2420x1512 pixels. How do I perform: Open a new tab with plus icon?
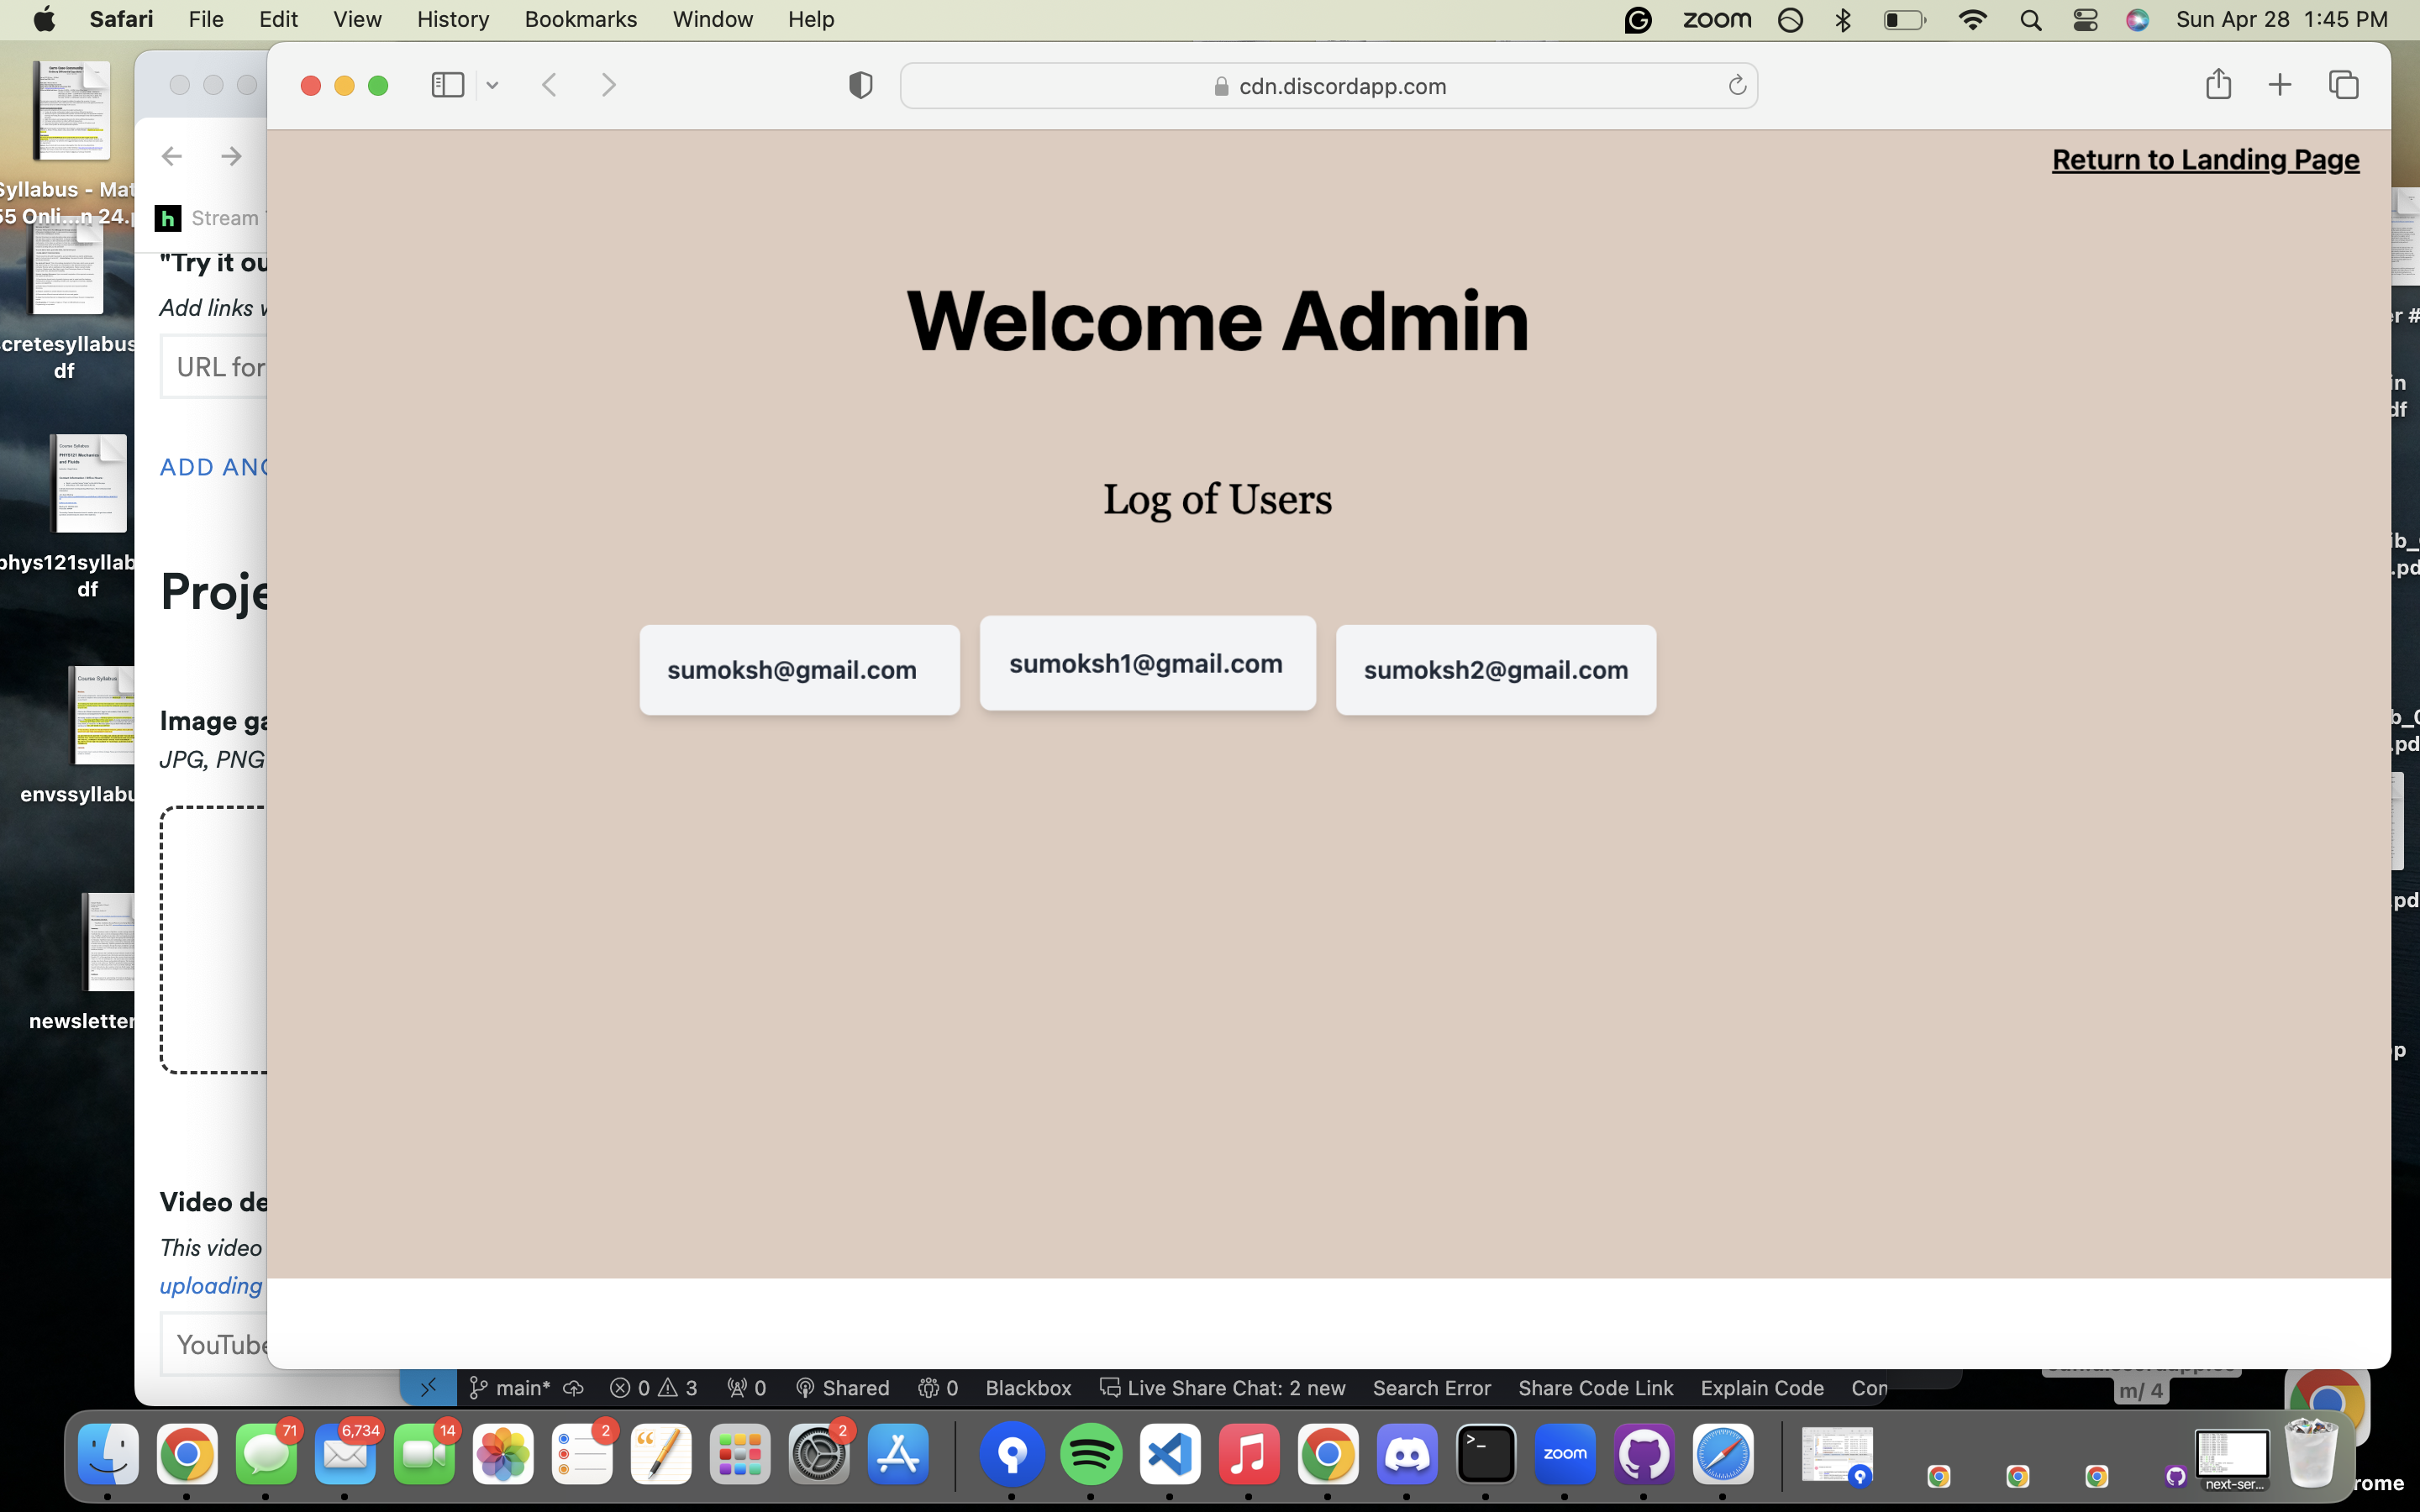[2279, 85]
